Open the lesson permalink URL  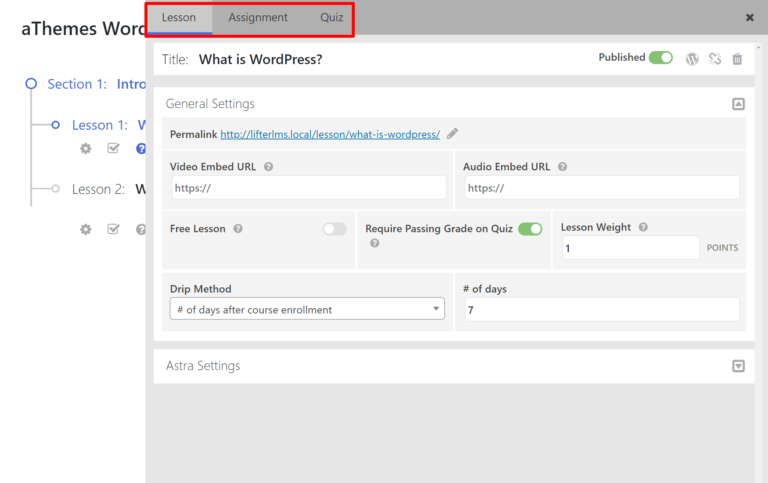tap(330, 134)
